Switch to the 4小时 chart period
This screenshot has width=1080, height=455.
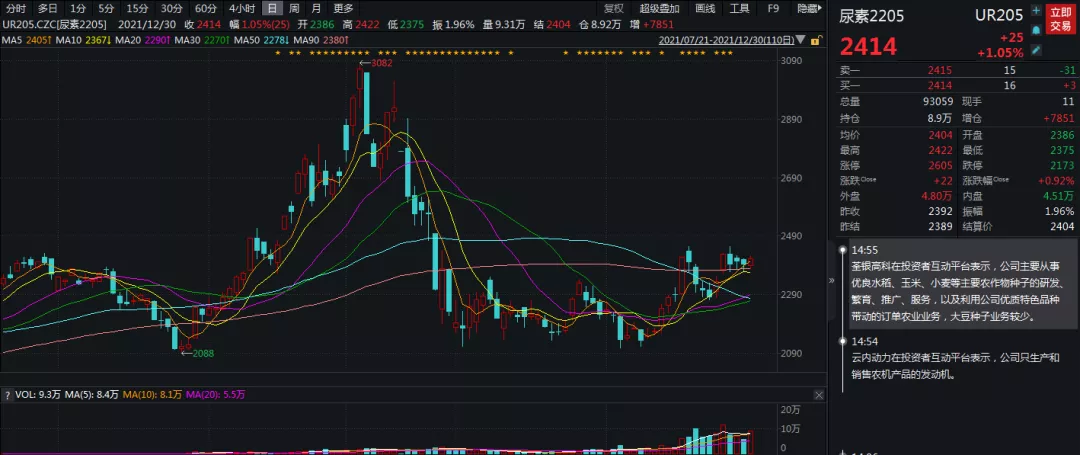coord(242,8)
